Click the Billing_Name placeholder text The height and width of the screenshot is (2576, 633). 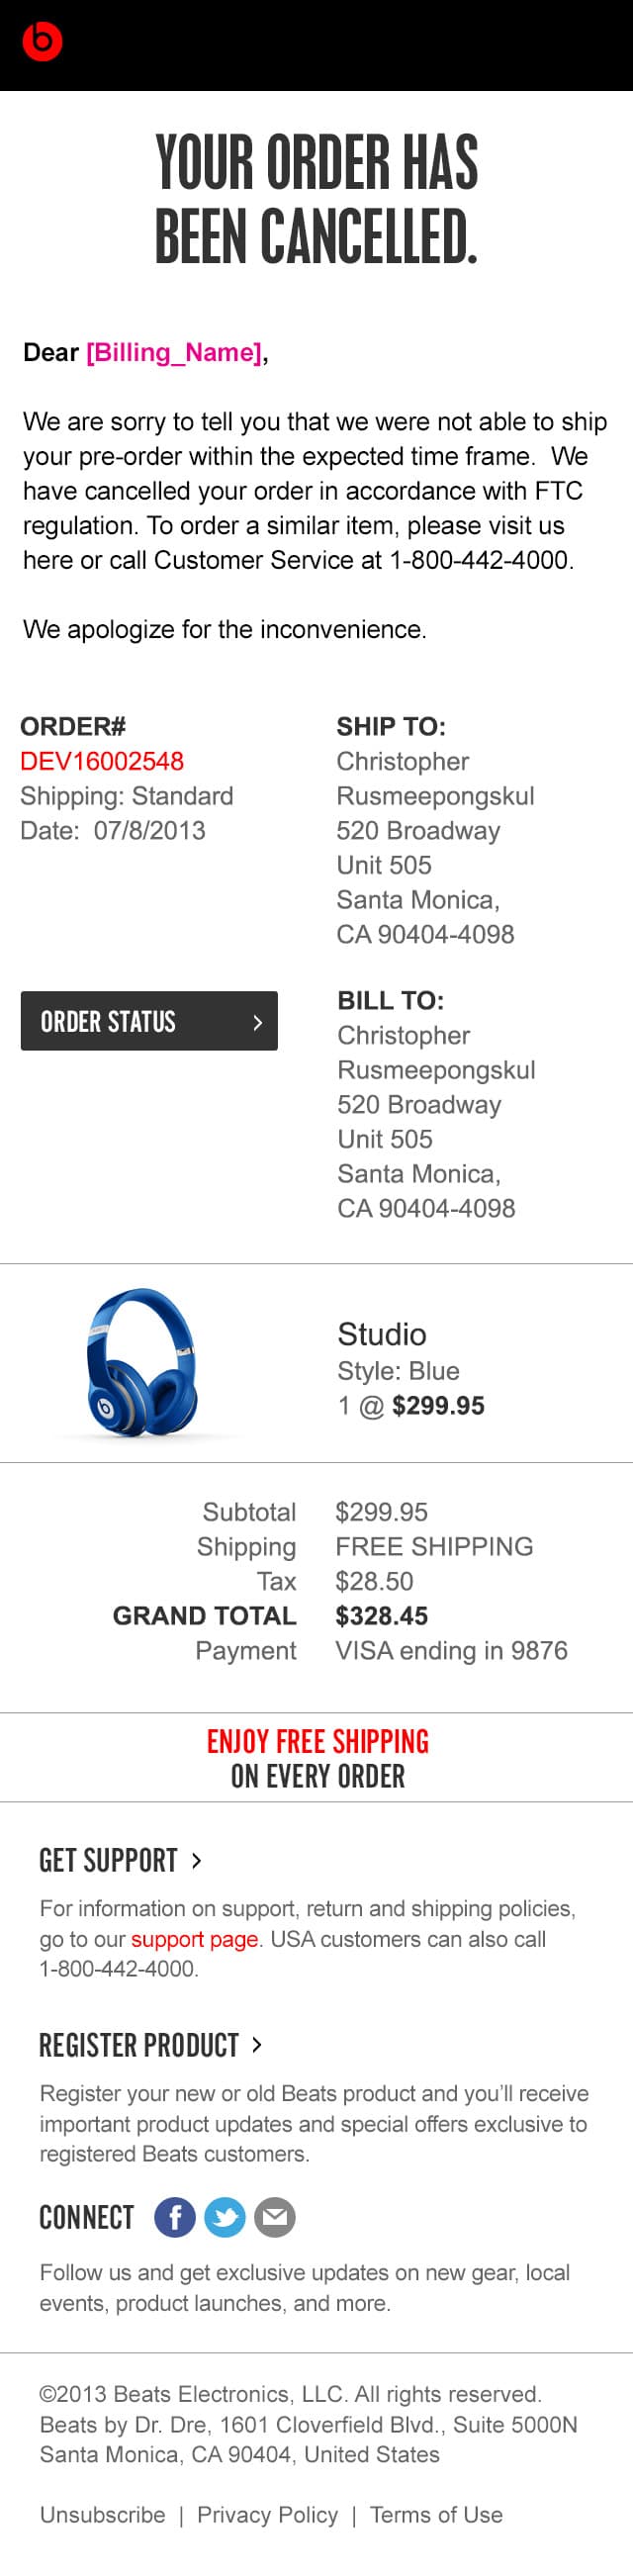tap(174, 352)
